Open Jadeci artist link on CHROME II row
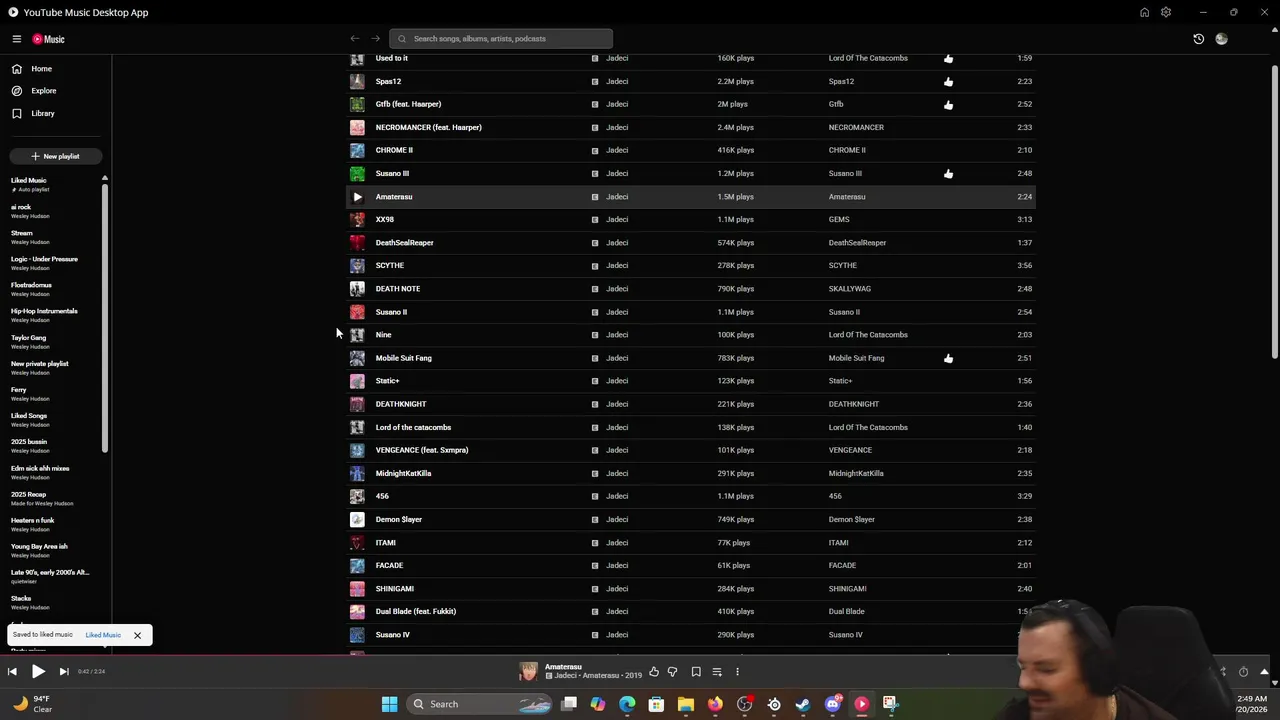Screen dimensions: 1280x720 [617, 150]
